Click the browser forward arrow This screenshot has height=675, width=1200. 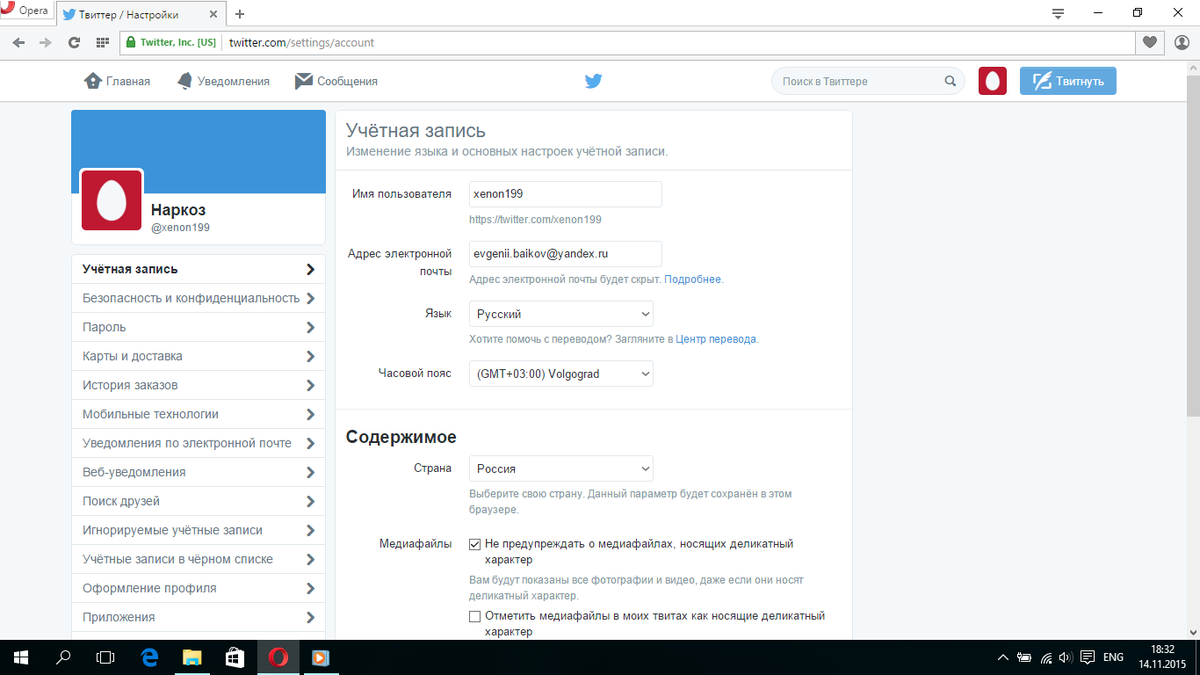[x=45, y=43]
